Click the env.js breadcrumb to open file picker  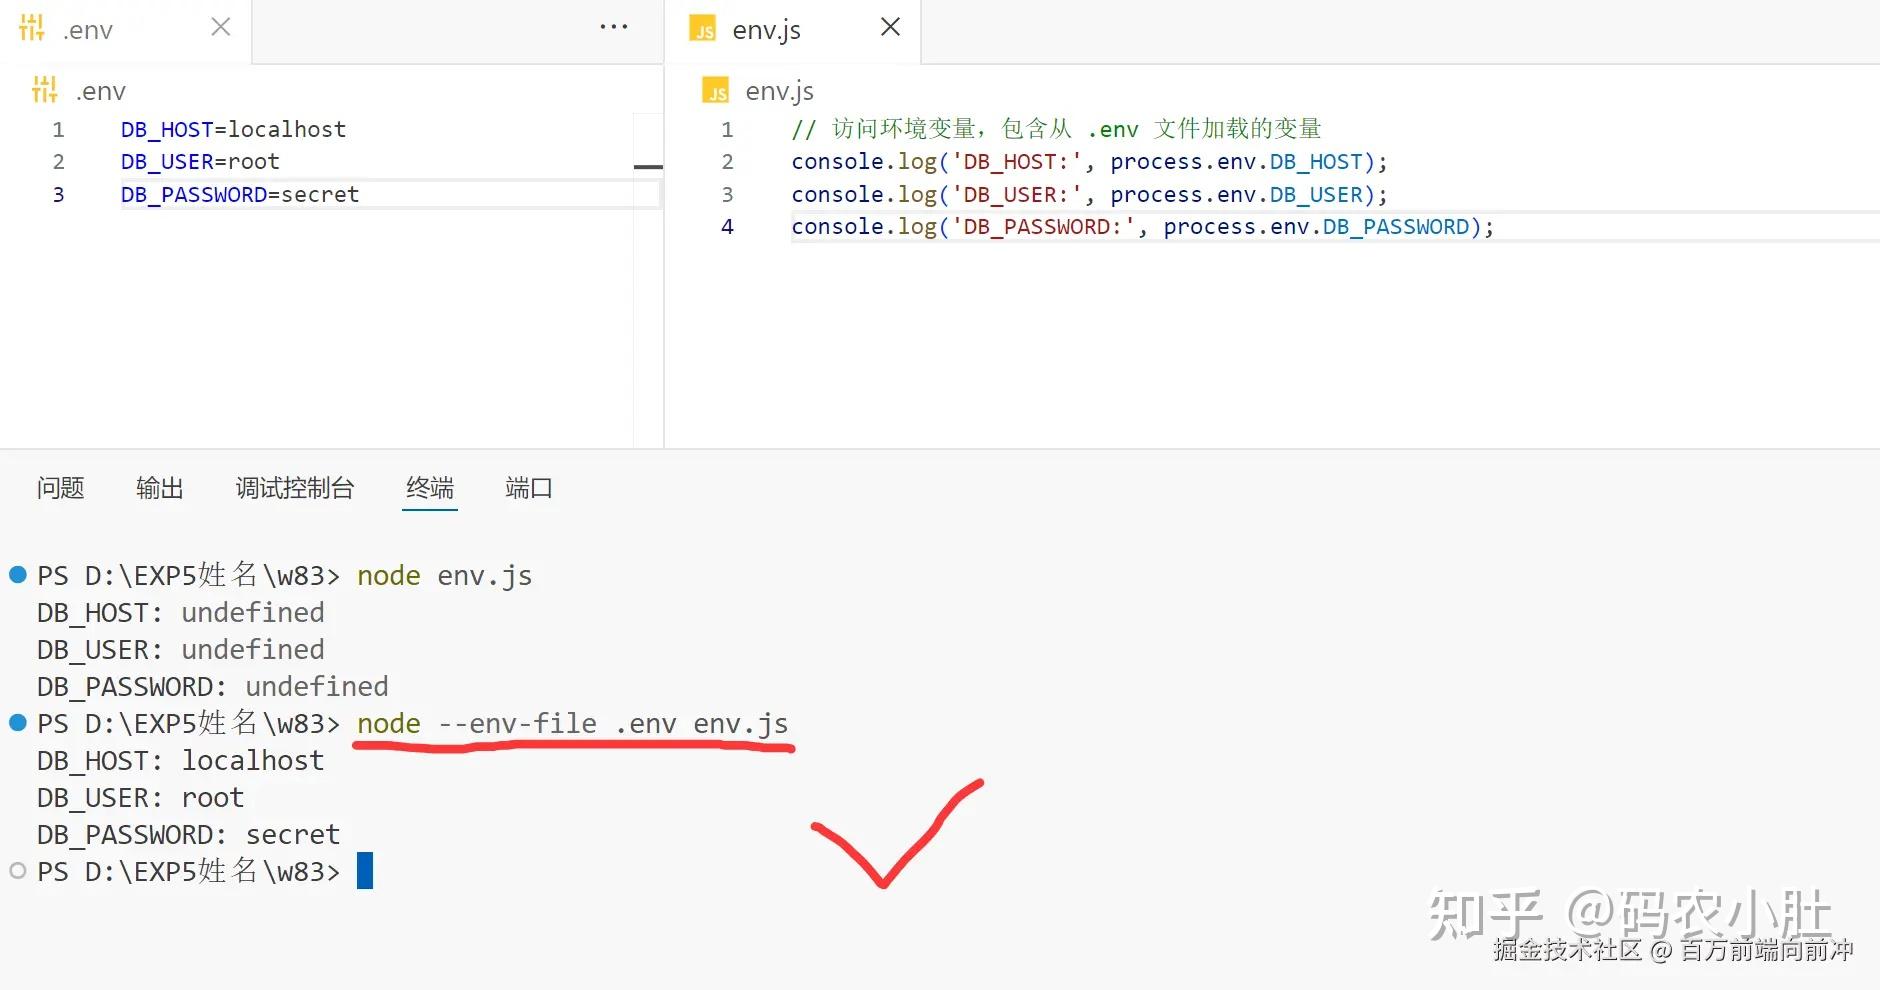click(x=778, y=90)
